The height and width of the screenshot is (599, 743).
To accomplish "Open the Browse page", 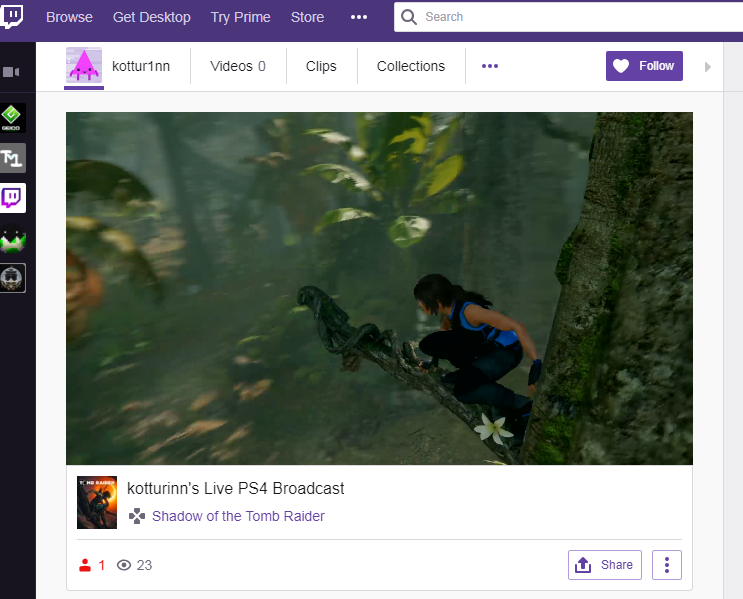I will [69, 17].
